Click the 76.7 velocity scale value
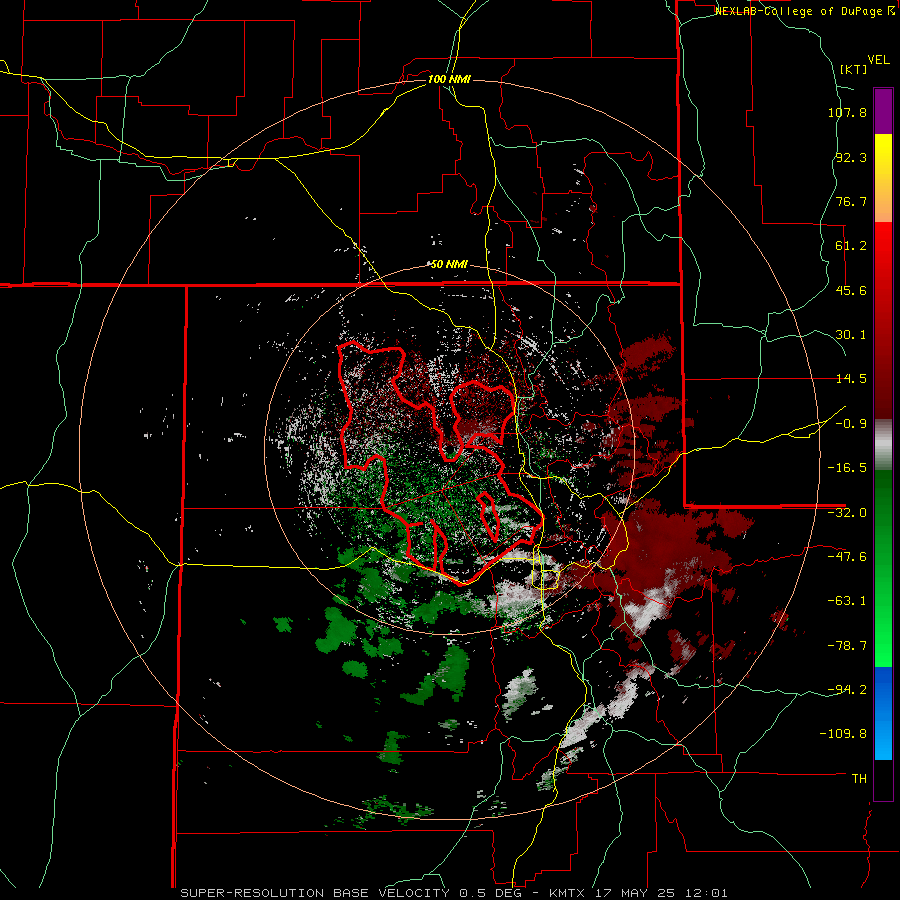This screenshot has height=900, width=900. 851,201
